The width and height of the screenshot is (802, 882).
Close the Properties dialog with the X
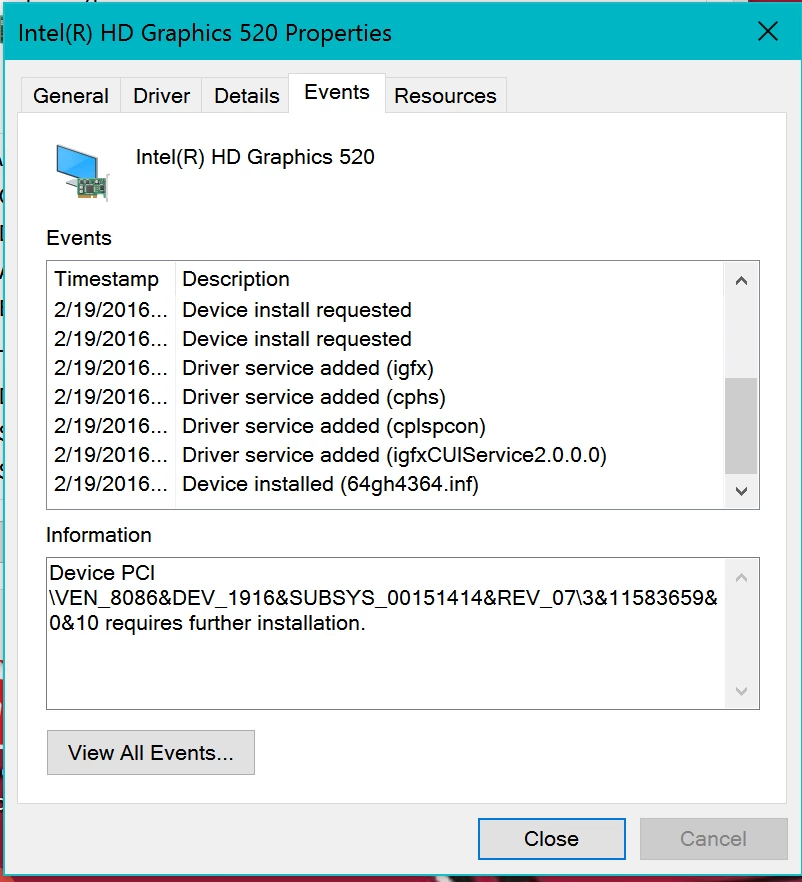(768, 32)
